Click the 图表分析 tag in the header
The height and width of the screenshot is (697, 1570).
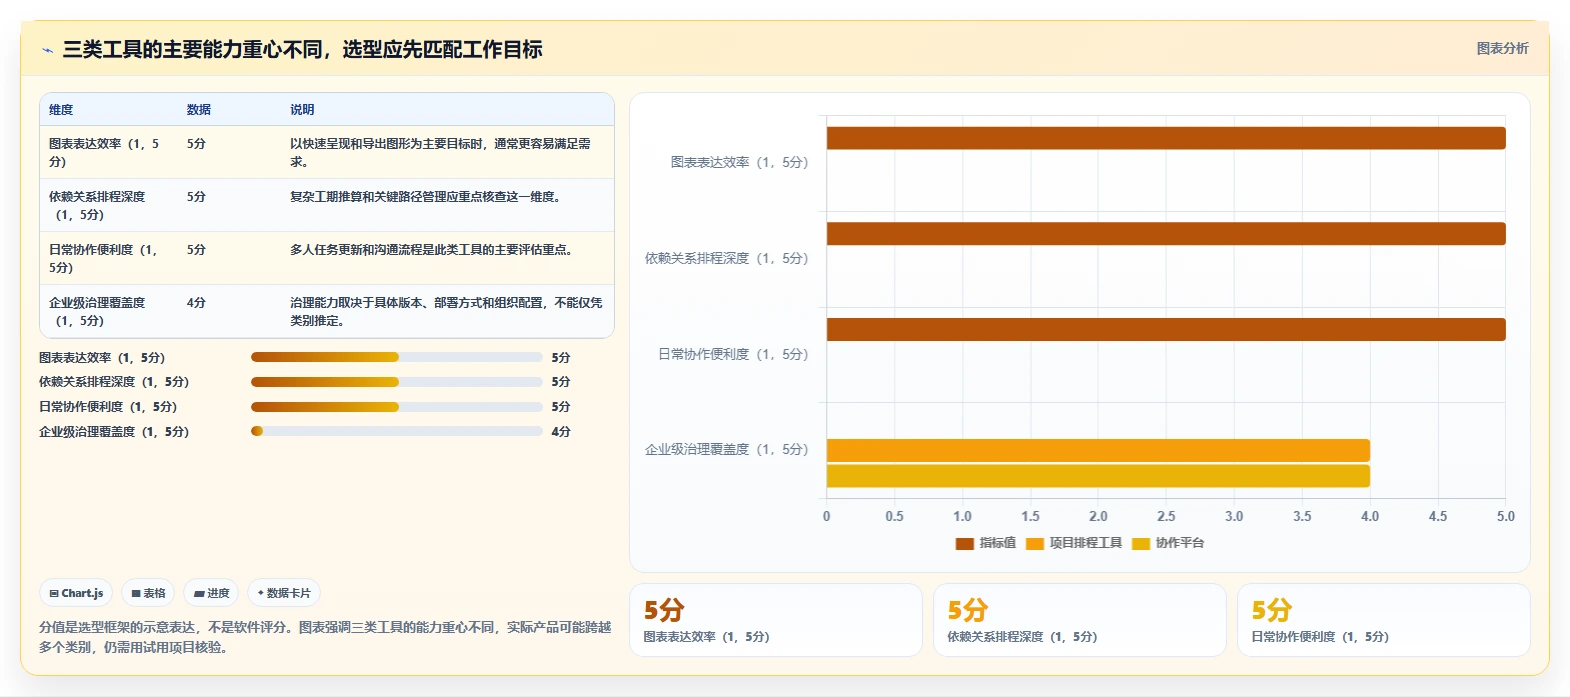click(1502, 48)
